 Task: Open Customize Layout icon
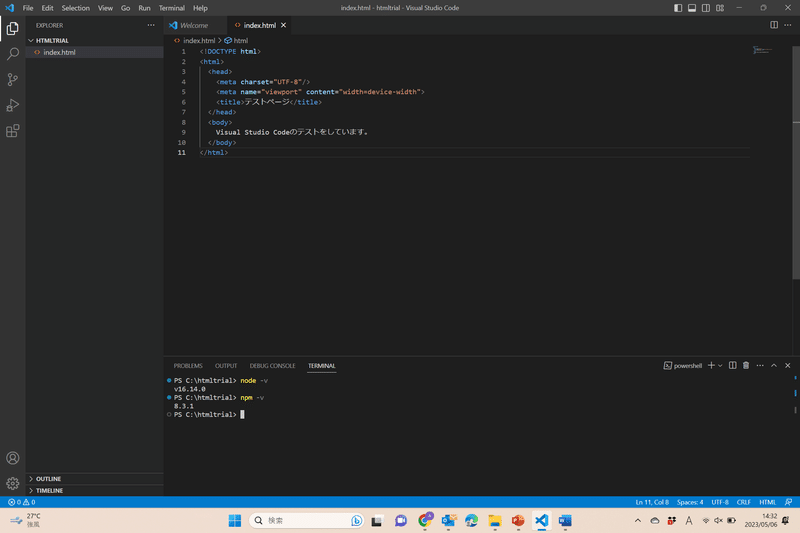tap(720, 8)
